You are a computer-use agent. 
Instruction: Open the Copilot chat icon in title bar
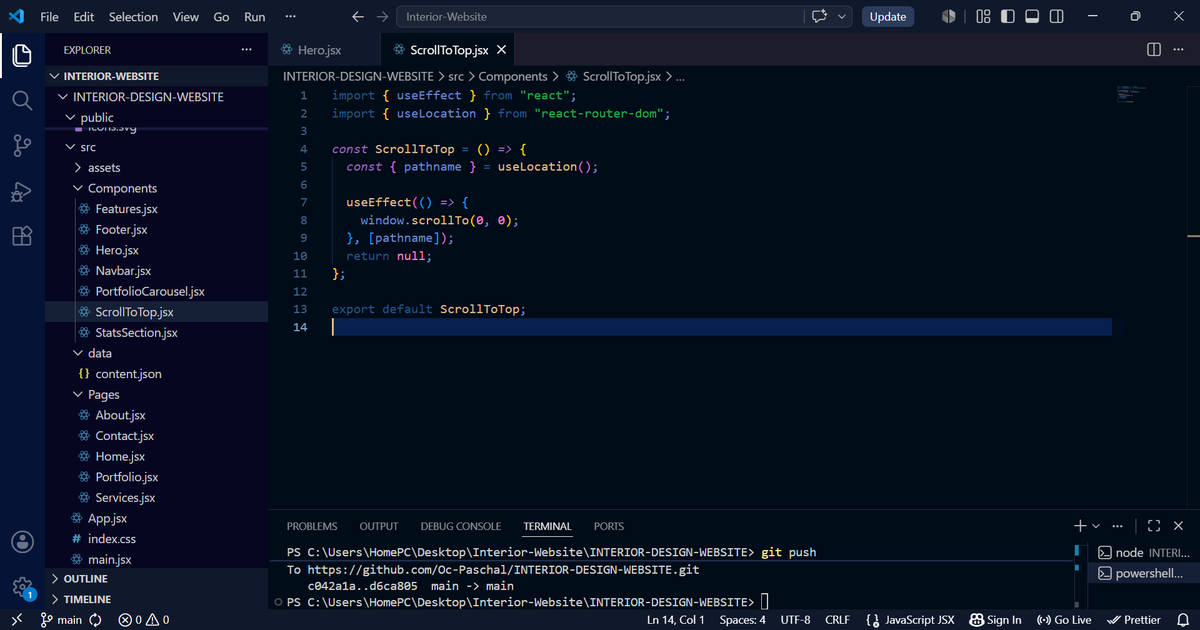(x=821, y=17)
